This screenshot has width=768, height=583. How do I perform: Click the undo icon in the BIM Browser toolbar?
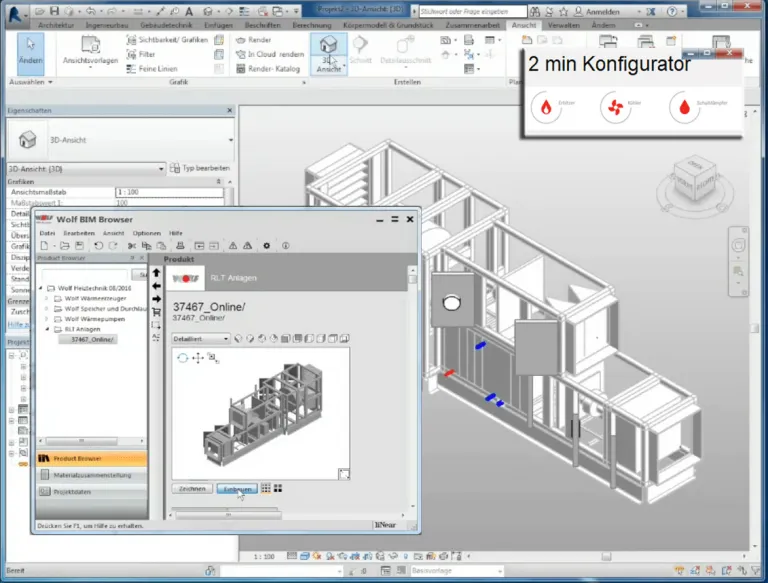pyautogui.click(x=98, y=246)
